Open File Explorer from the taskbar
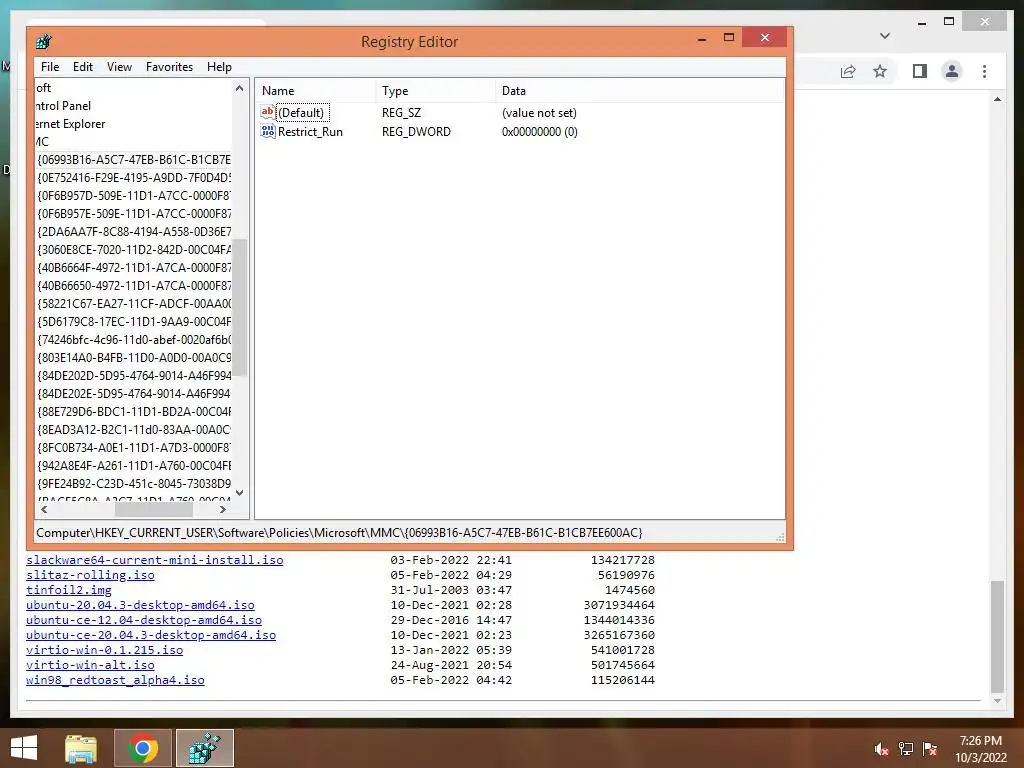The image size is (1024, 768). point(81,748)
